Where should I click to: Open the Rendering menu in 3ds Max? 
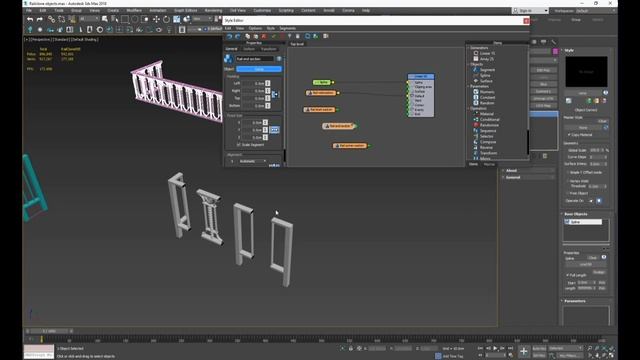(x=213, y=11)
